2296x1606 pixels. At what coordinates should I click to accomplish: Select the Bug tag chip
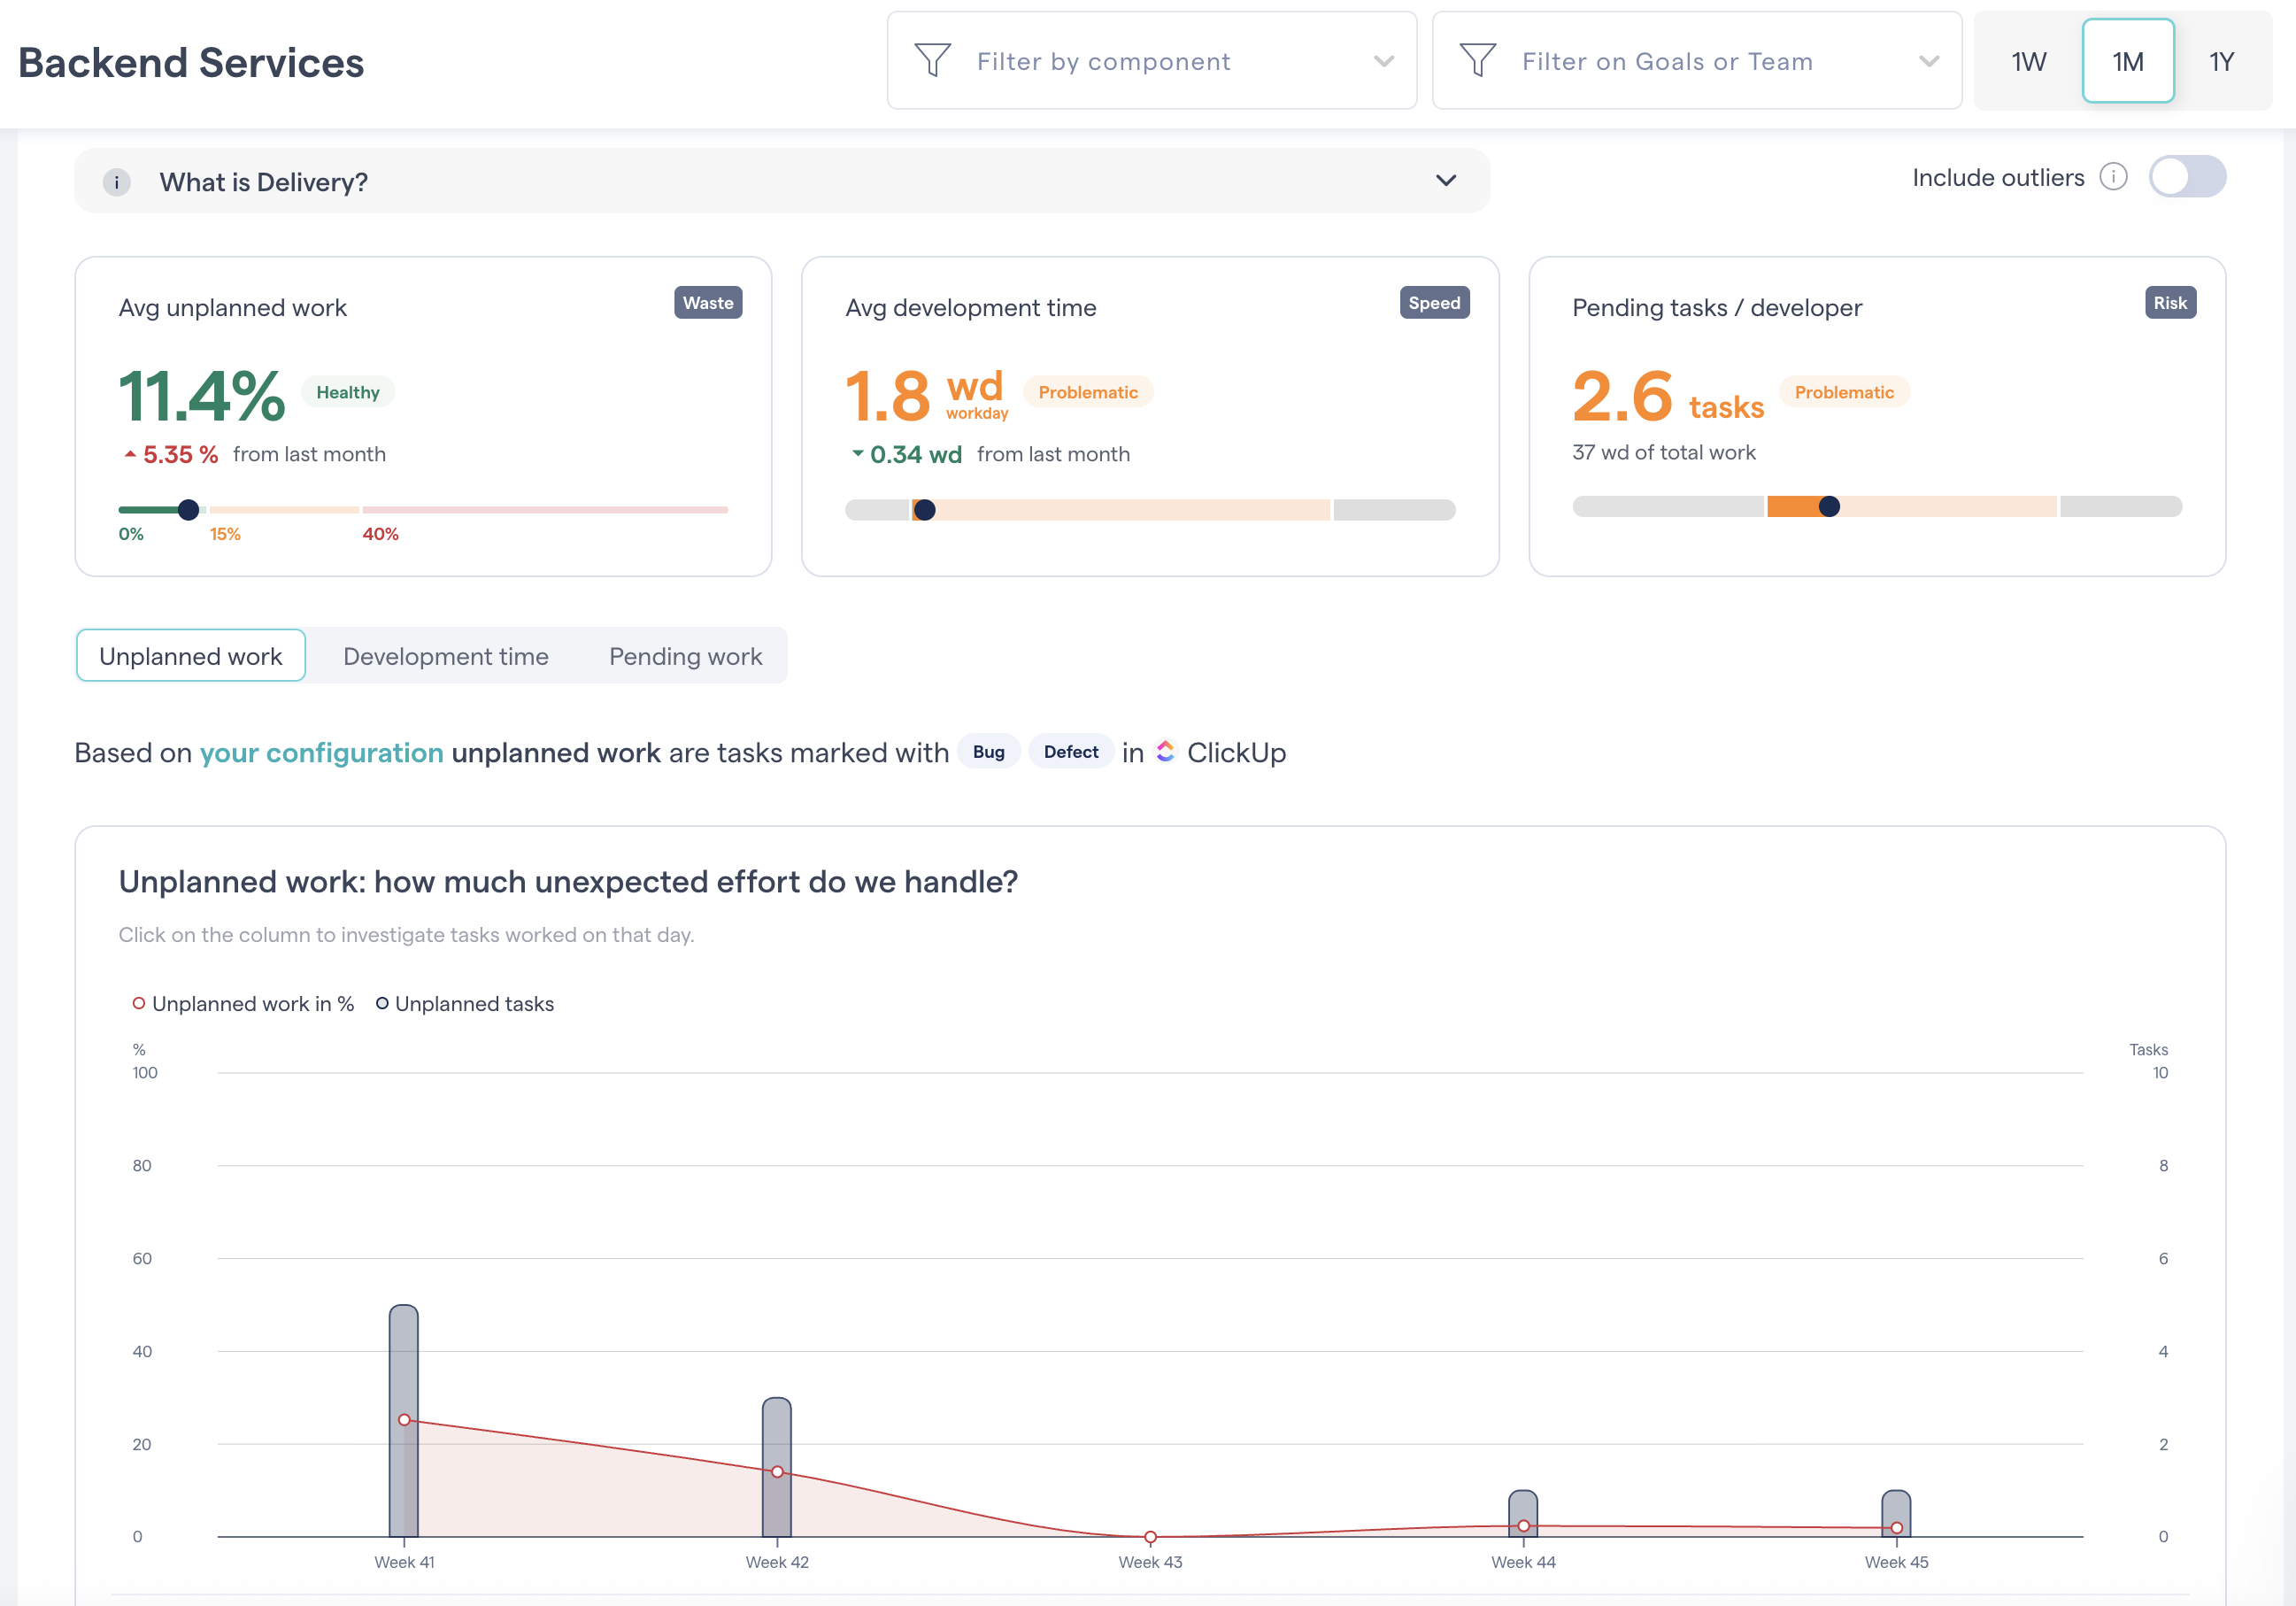[988, 751]
